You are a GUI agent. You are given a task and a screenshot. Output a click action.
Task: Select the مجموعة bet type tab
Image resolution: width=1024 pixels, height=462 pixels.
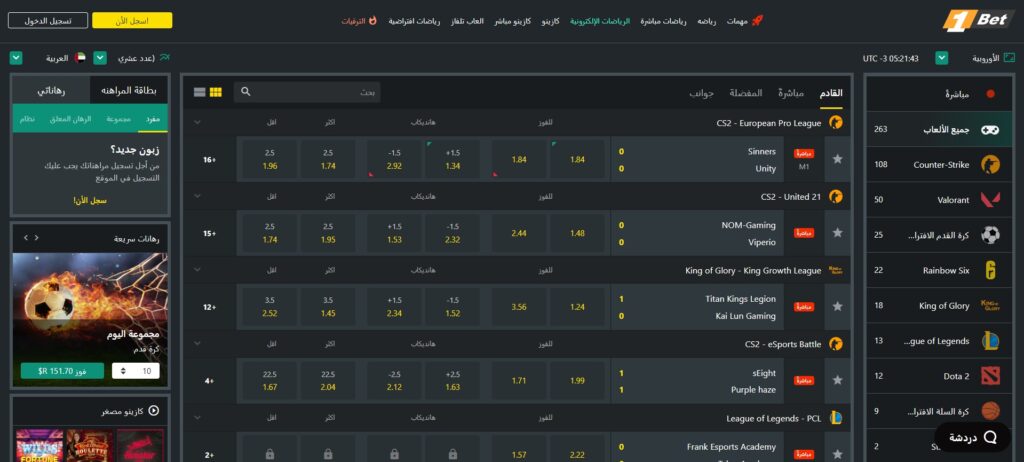pyautogui.click(x=119, y=119)
